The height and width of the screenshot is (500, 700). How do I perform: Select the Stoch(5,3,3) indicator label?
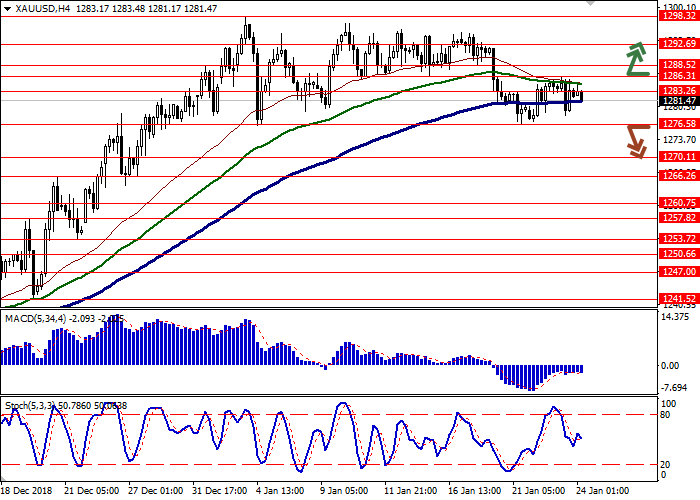pyautogui.click(x=30, y=406)
